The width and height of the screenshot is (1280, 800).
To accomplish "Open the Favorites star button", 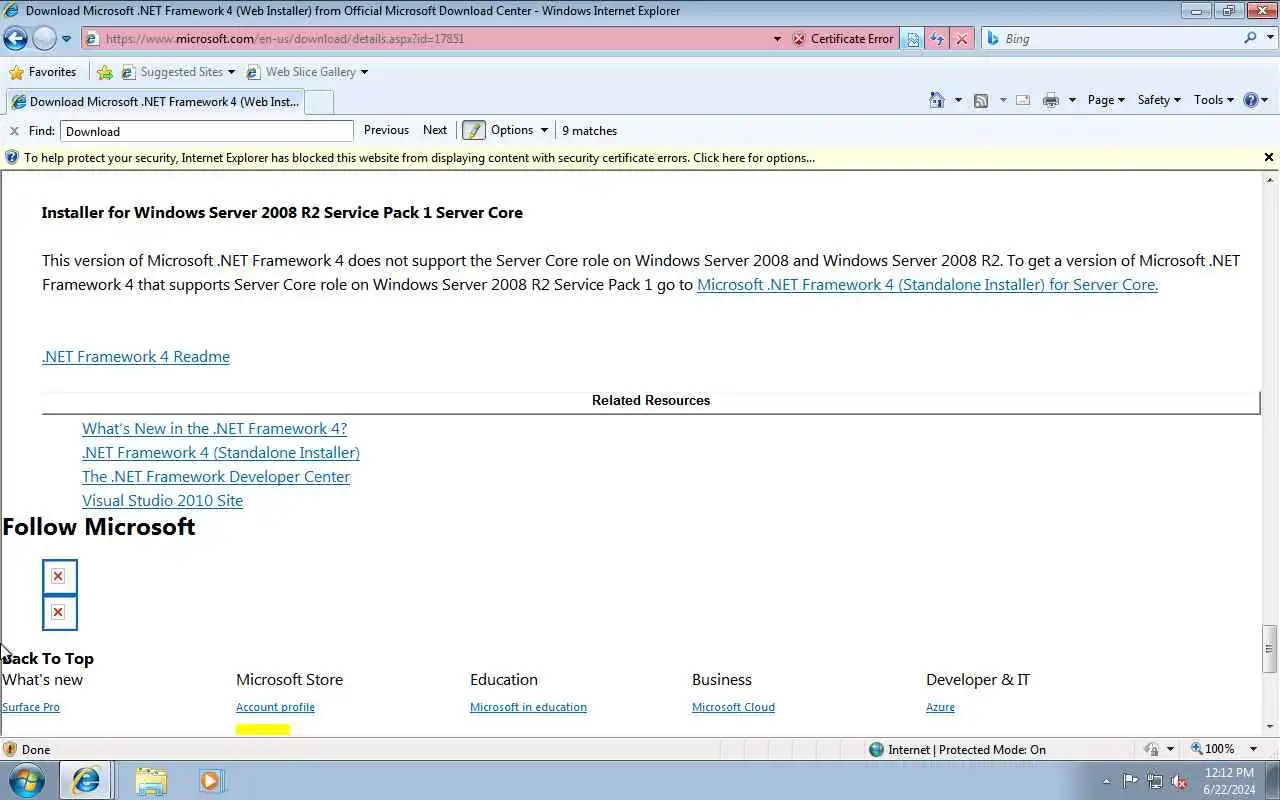I will point(43,72).
